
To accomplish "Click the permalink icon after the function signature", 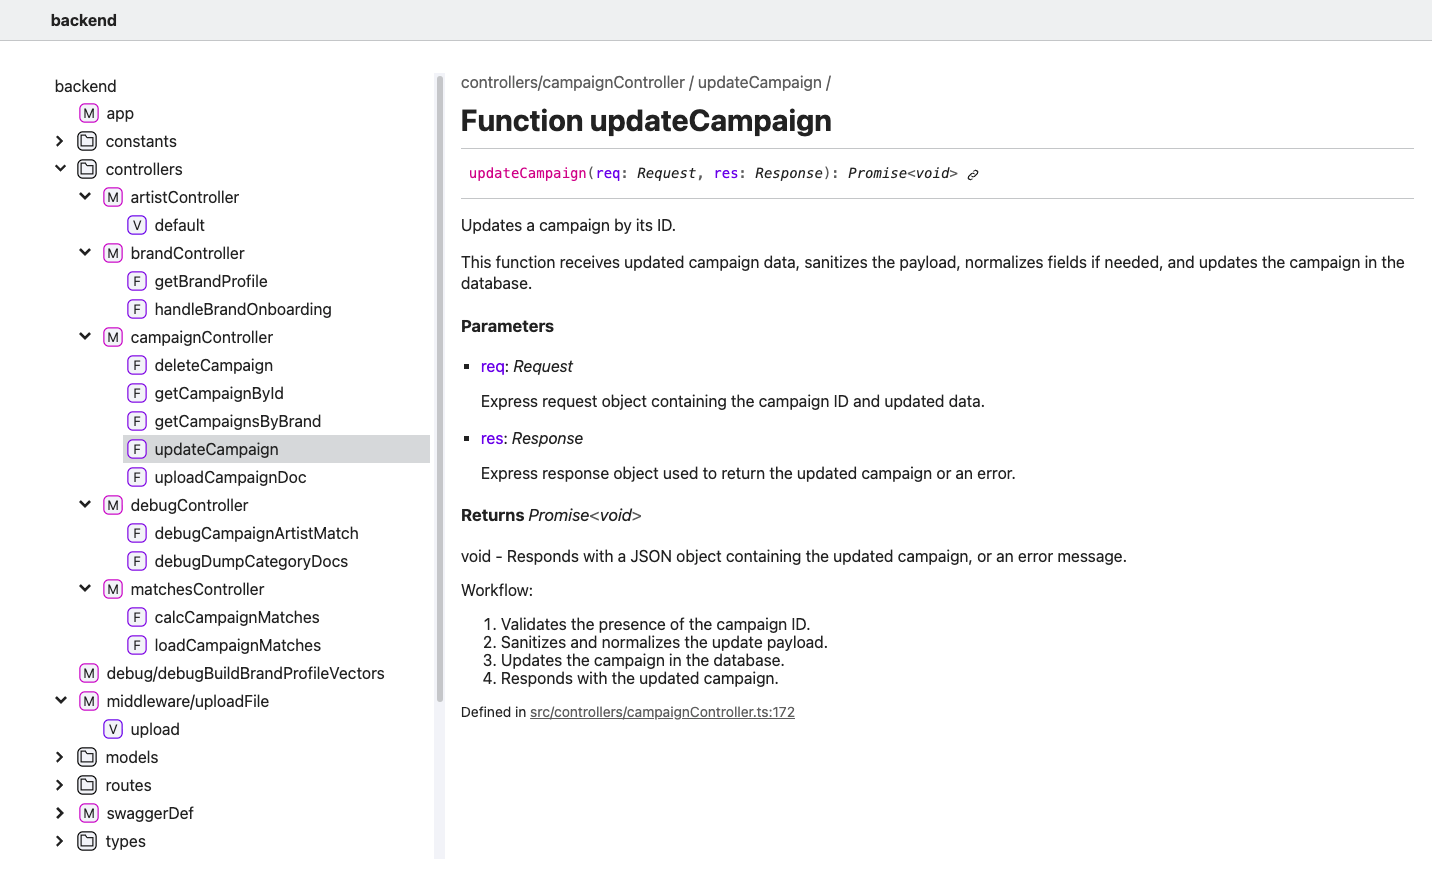I will [x=973, y=174].
